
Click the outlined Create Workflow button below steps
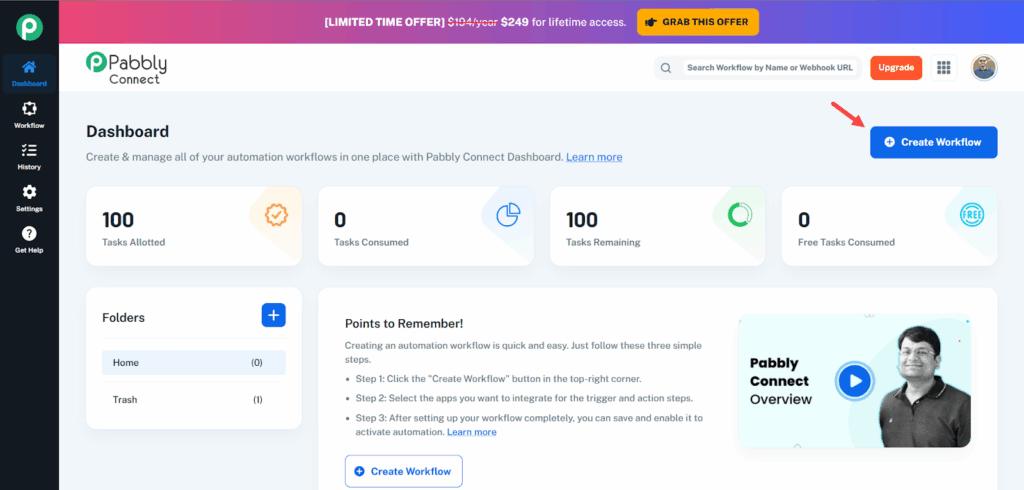click(x=404, y=471)
